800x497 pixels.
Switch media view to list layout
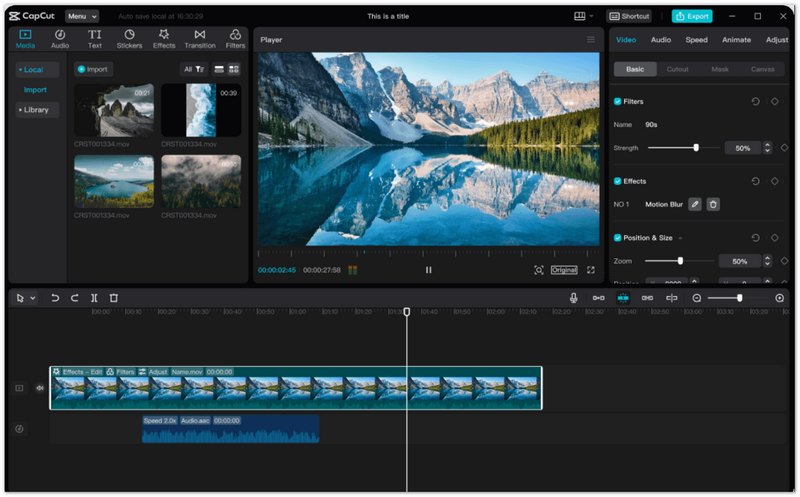pyautogui.click(x=219, y=69)
